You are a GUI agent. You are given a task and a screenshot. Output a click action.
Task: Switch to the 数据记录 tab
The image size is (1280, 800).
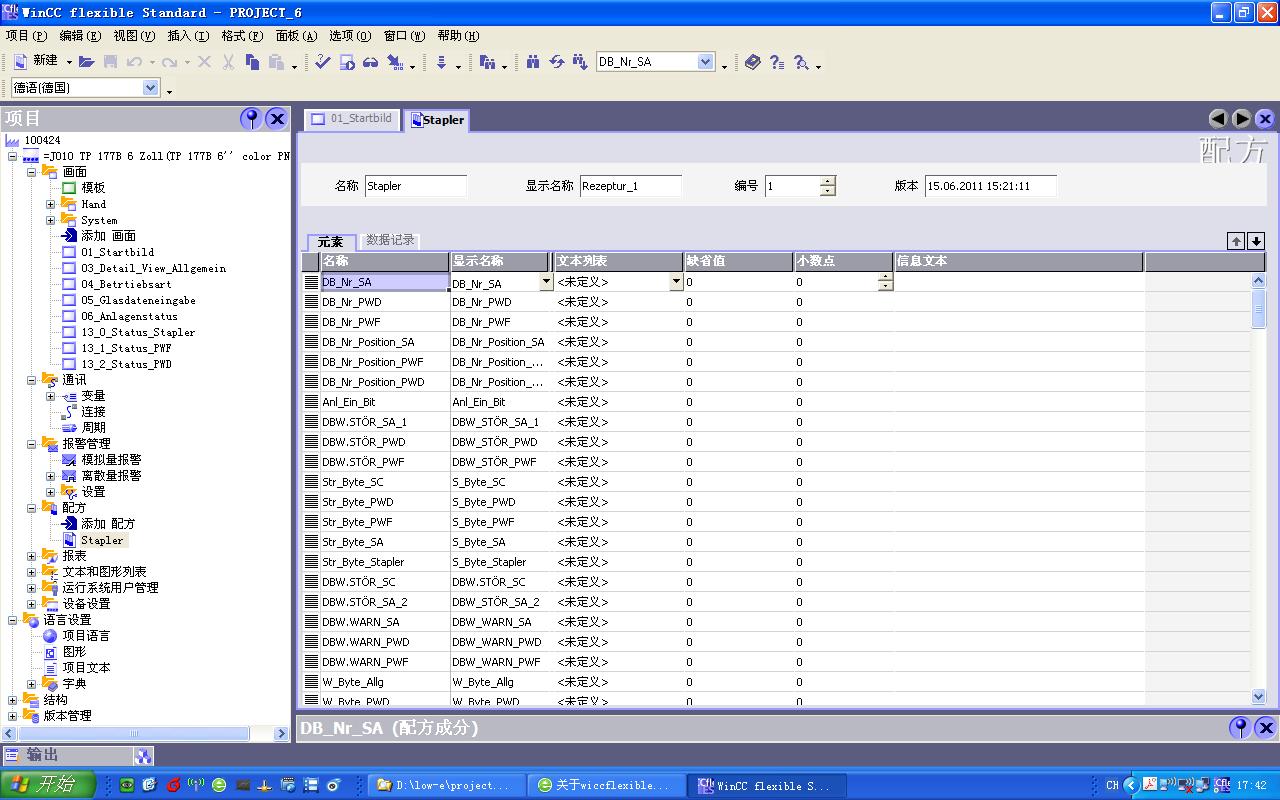390,240
